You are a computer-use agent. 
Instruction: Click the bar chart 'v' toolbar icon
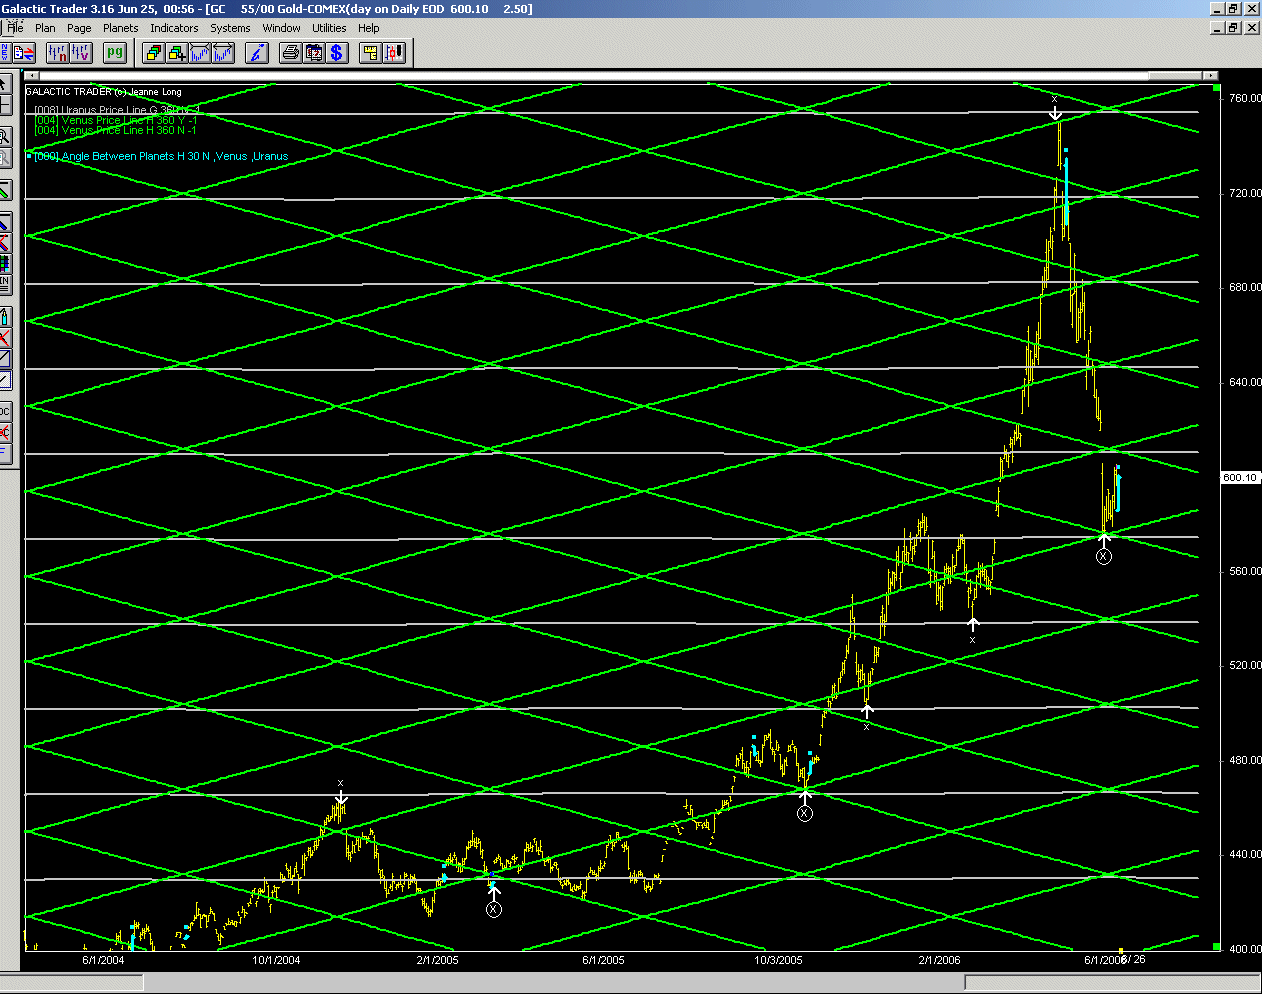click(x=81, y=52)
